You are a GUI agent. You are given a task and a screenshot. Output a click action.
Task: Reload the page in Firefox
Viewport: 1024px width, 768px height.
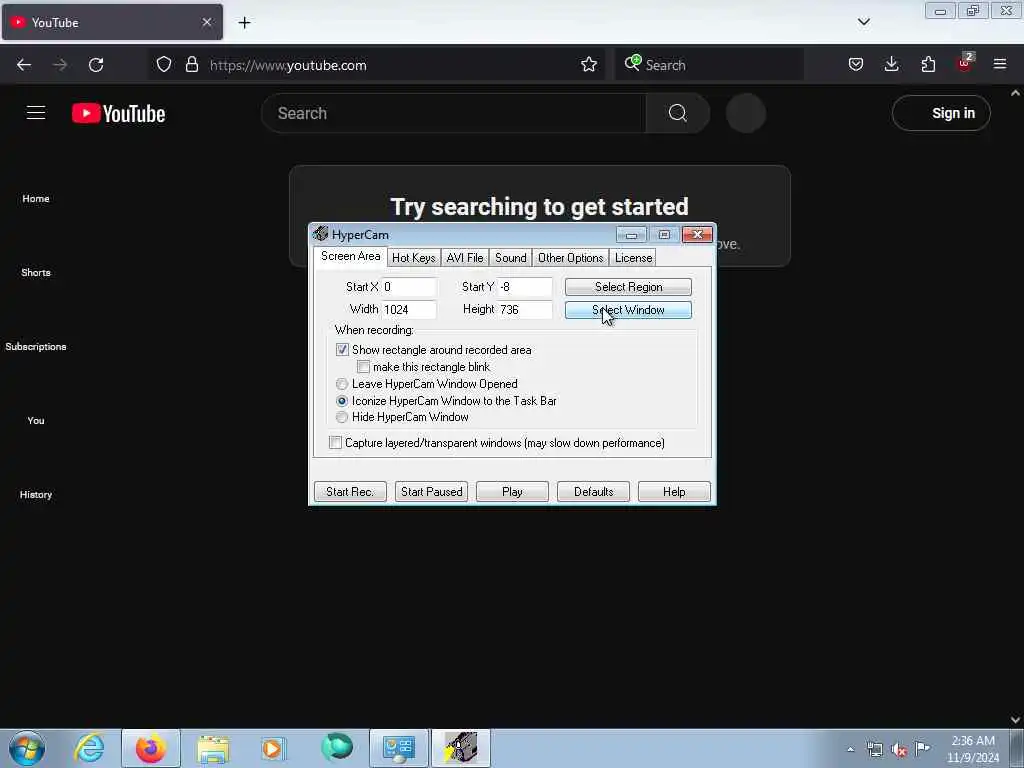click(x=96, y=65)
